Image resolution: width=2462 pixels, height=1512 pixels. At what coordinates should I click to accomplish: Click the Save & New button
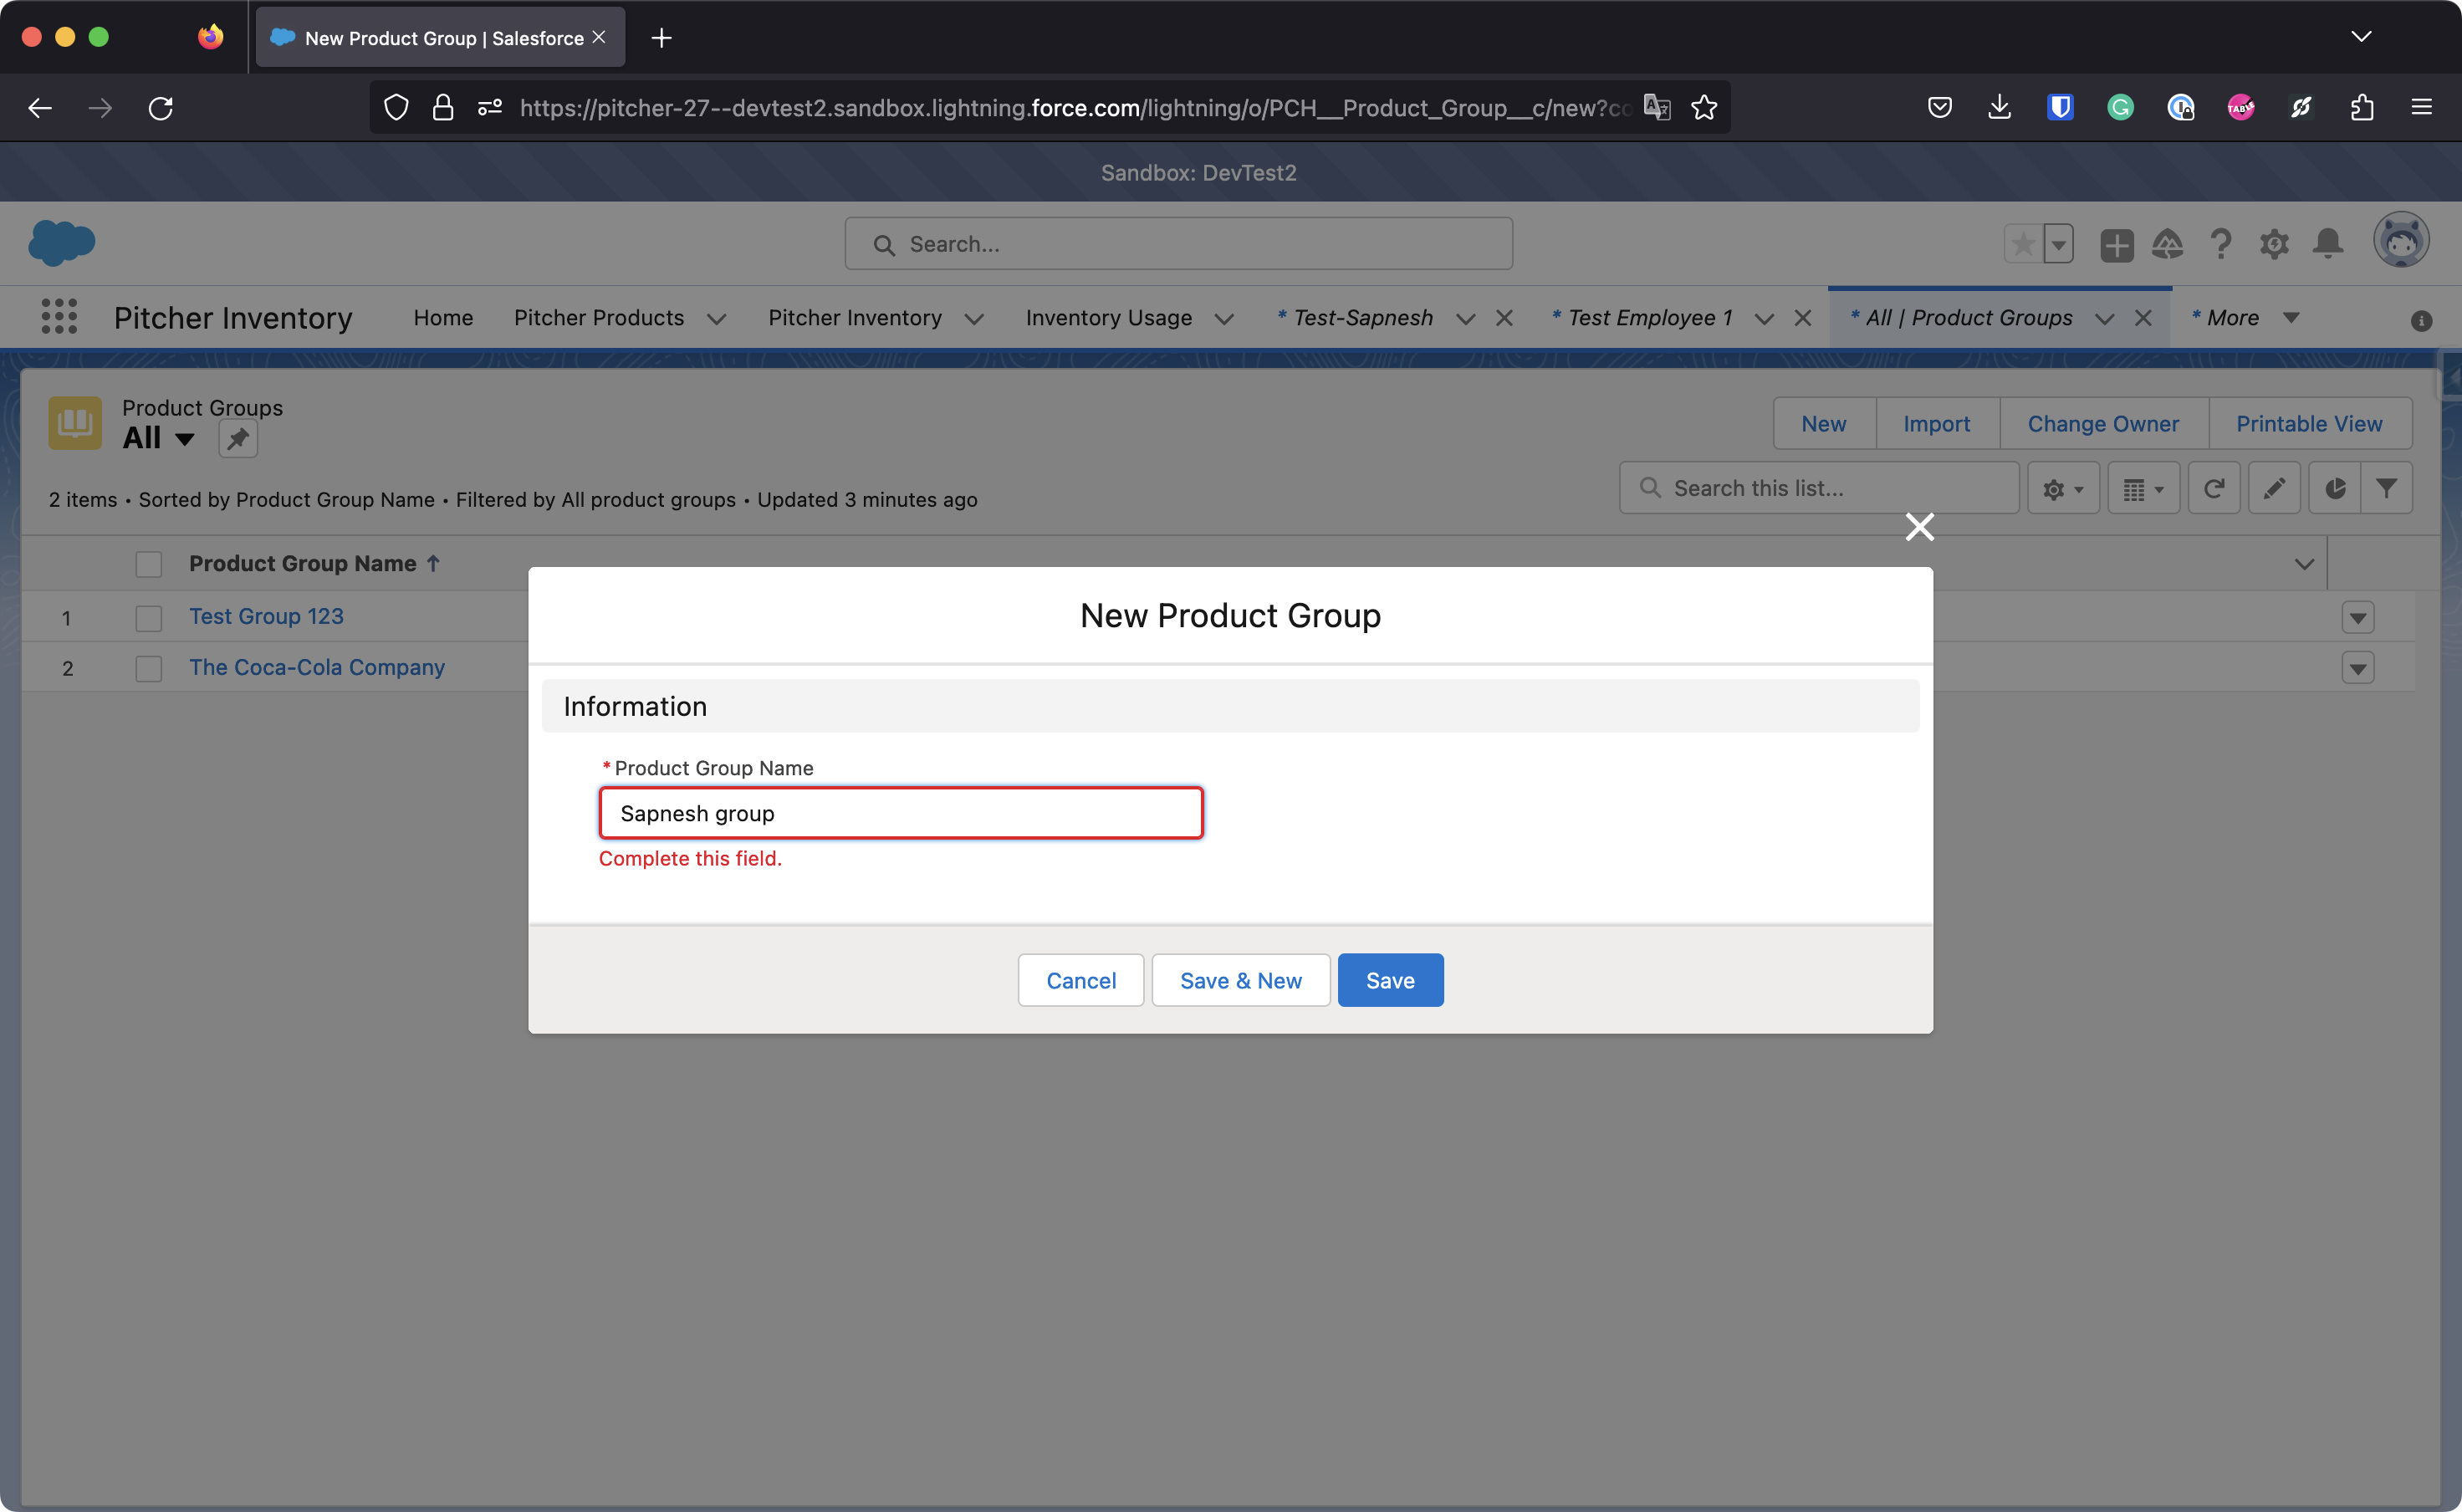click(1240, 980)
